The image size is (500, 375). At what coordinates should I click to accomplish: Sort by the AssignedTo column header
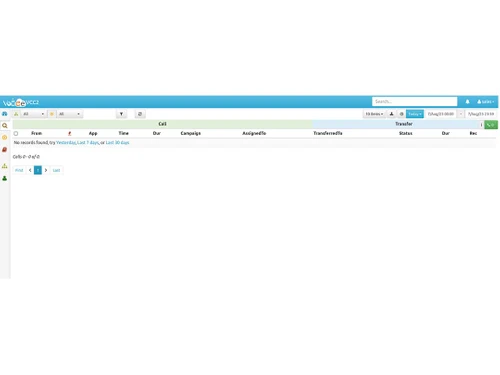click(x=254, y=133)
